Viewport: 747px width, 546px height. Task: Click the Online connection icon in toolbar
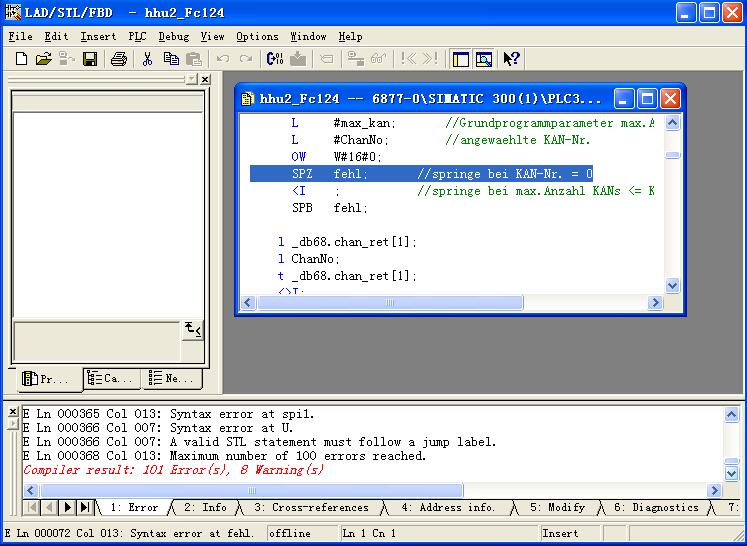coord(355,59)
